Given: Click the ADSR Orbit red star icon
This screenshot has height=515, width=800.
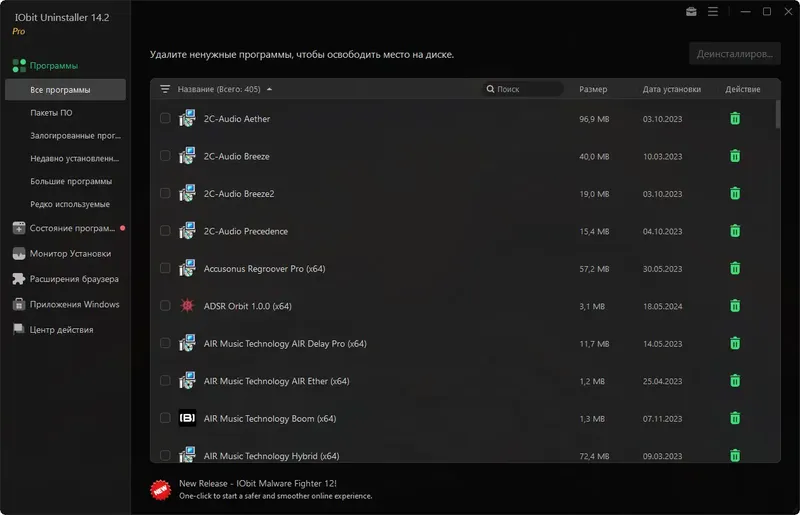Looking at the screenshot, I should 187,305.
